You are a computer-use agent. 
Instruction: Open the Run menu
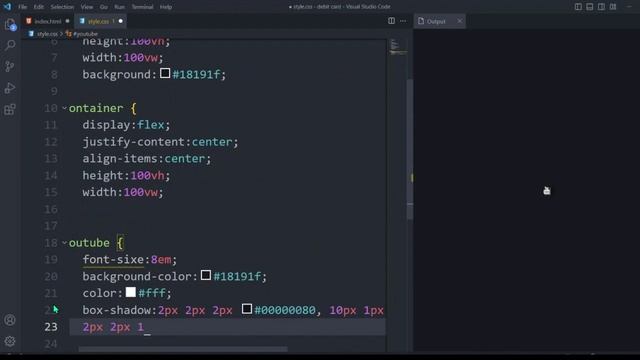click(x=120, y=7)
